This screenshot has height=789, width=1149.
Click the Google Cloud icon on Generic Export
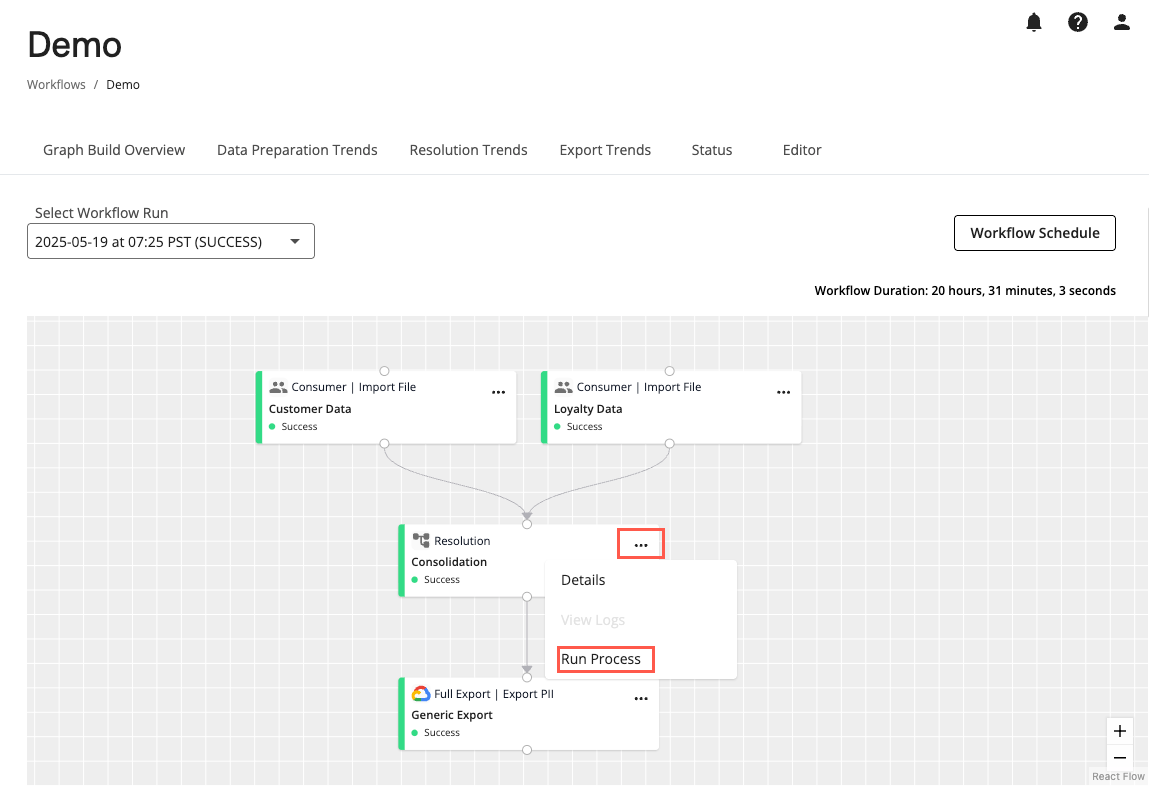click(x=422, y=693)
